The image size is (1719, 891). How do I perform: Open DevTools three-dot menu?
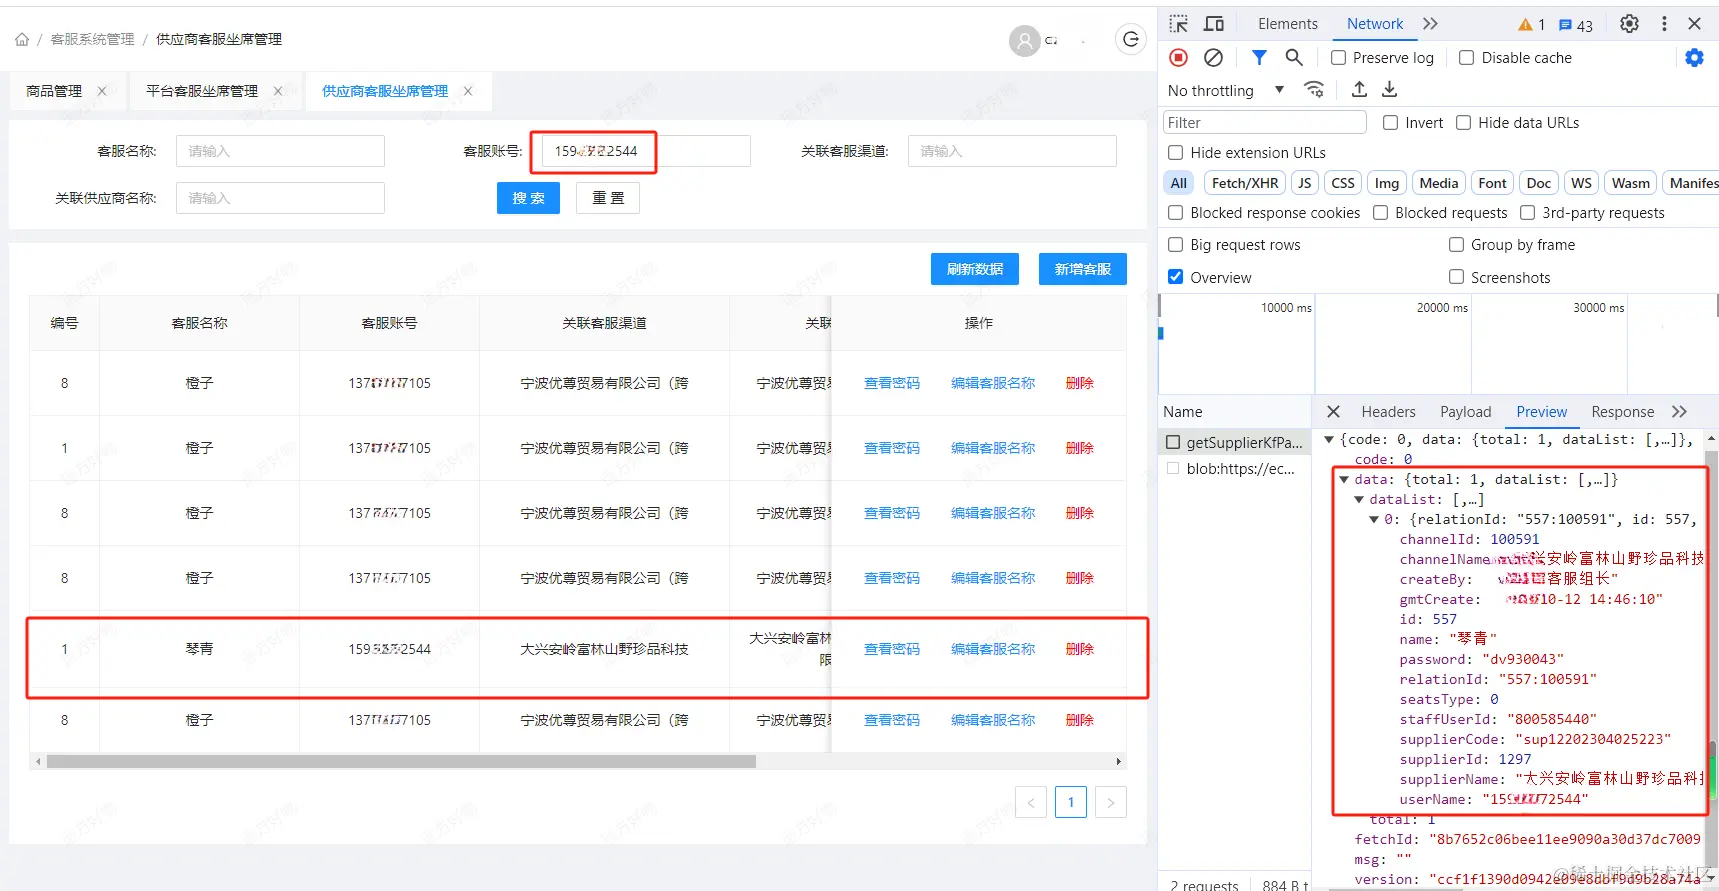click(x=1664, y=24)
